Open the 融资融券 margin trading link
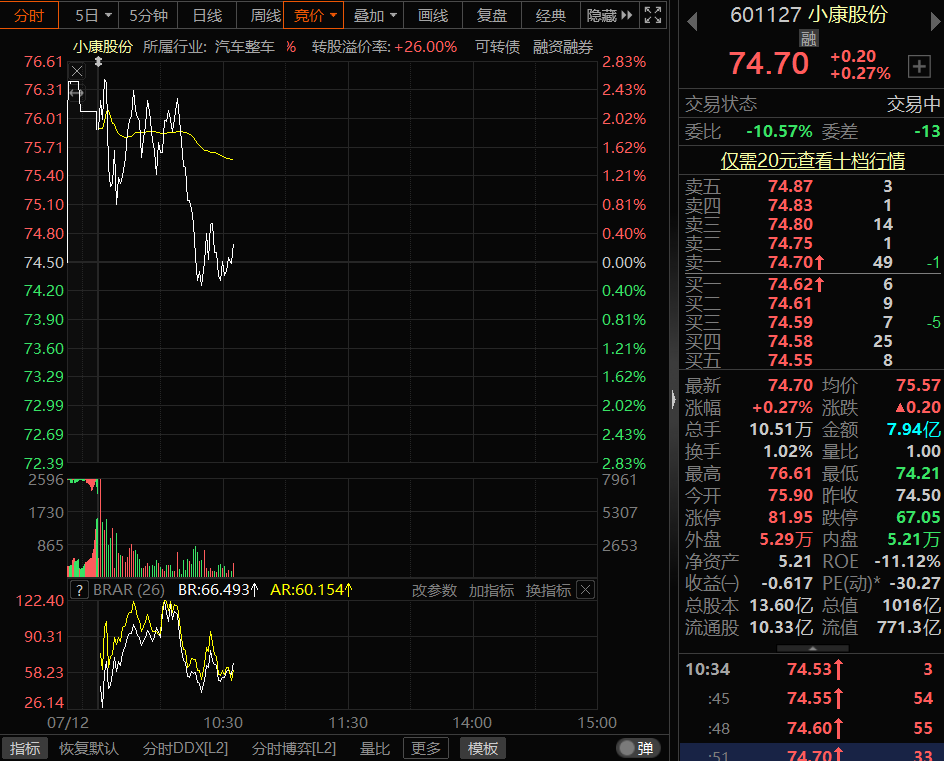944x761 pixels. click(563, 47)
